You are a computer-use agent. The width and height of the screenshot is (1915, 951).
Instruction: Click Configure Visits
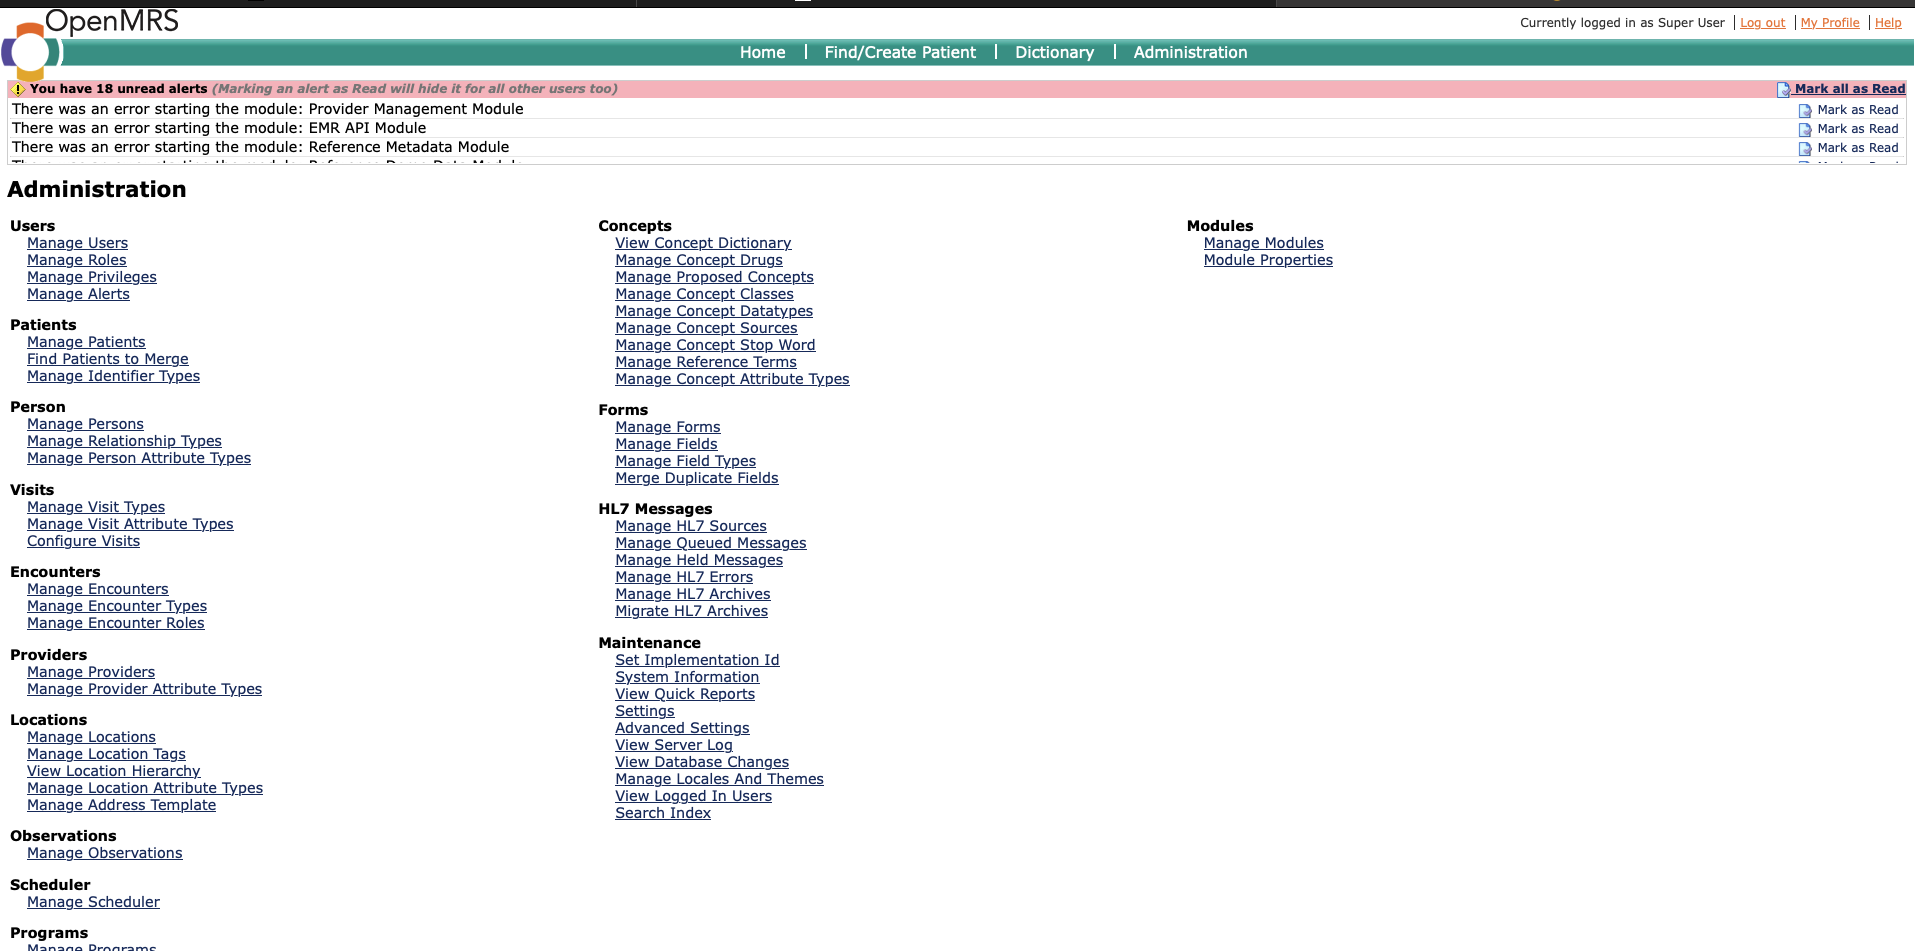[83, 541]
